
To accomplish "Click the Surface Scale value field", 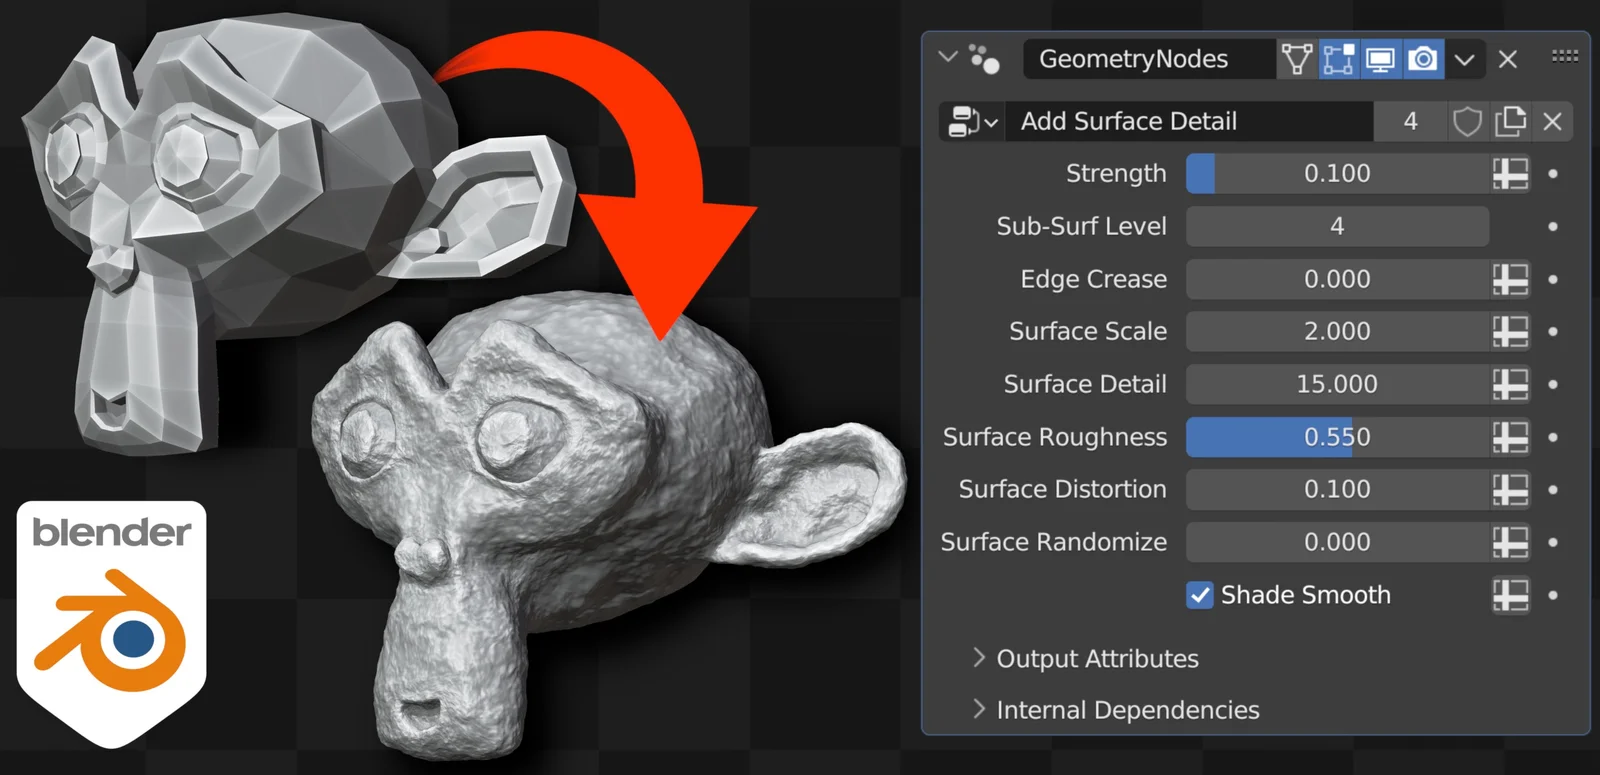I will pyautogui.click(x=1337, y=332).
